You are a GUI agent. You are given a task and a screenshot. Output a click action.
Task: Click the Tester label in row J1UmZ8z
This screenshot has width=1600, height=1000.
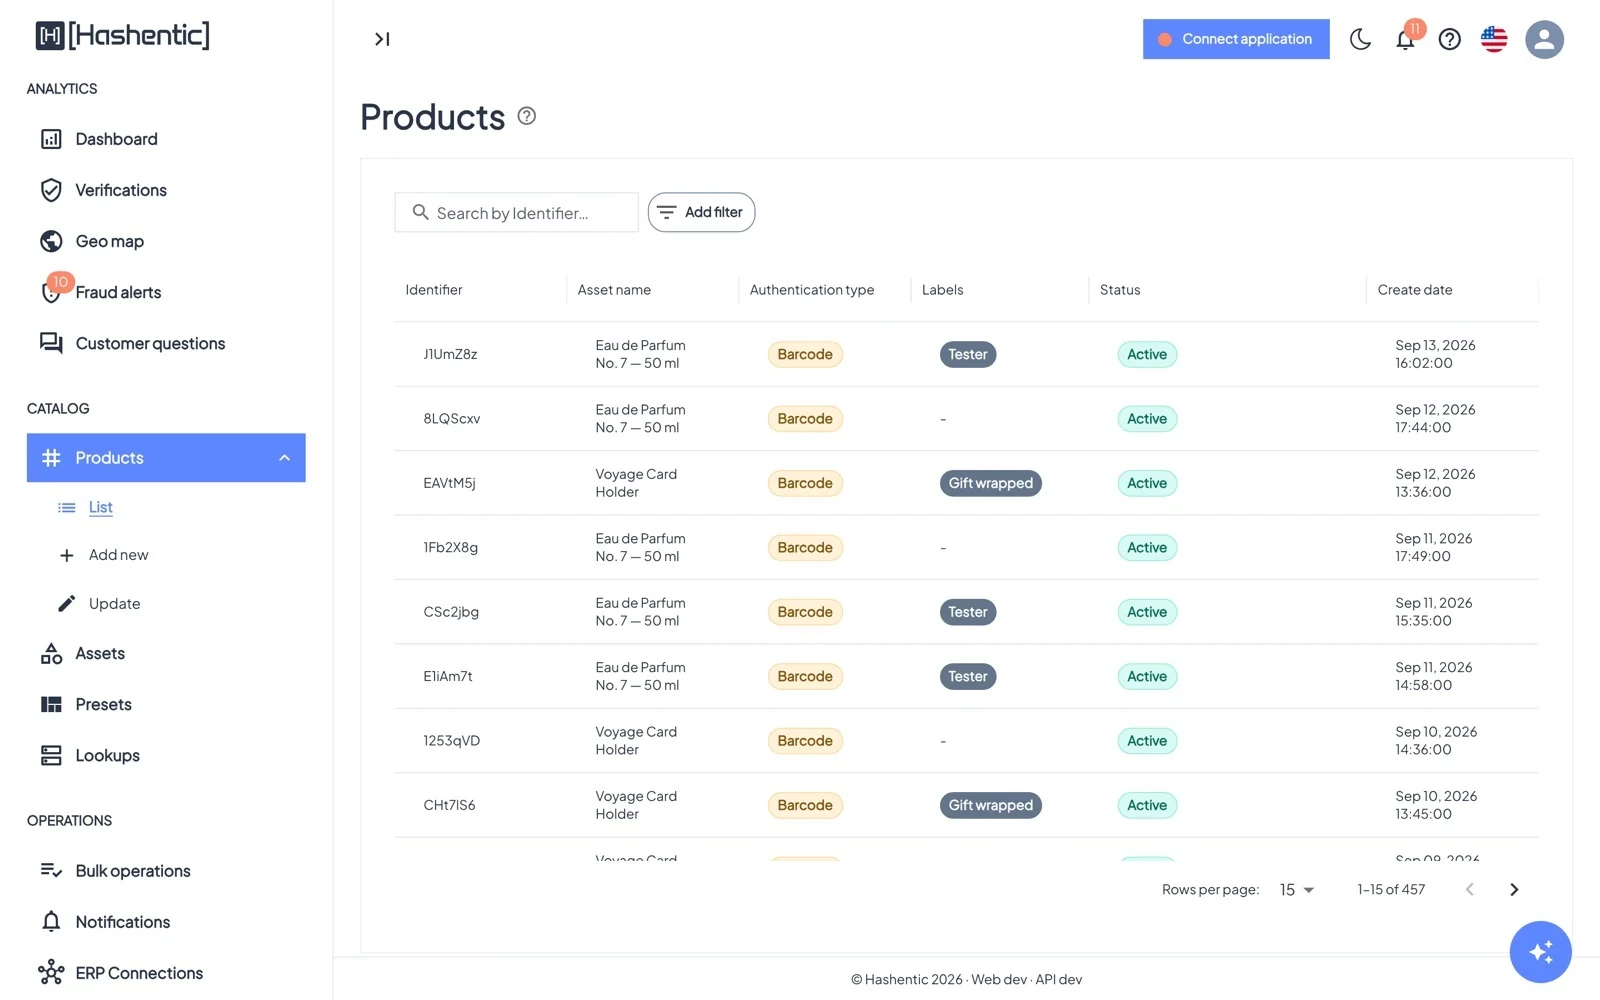click(x=968, y=354)
